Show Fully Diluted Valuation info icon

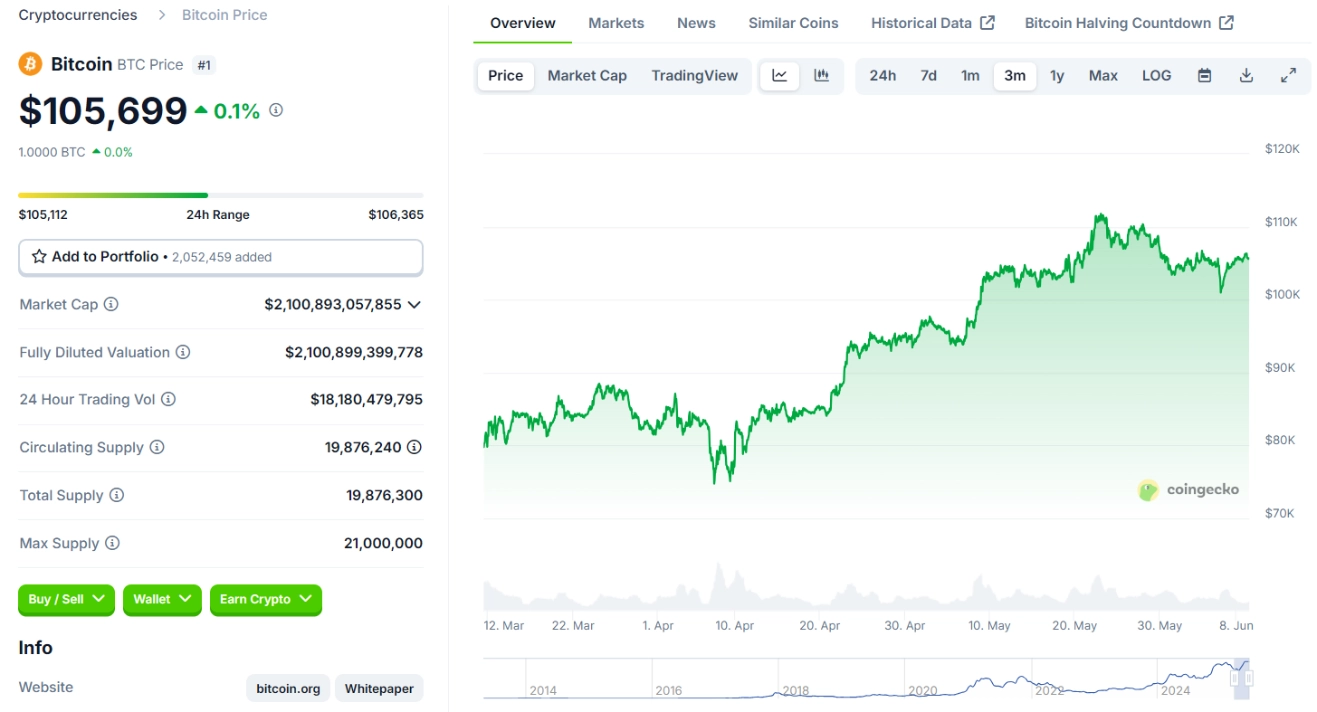tap(183, 352)
